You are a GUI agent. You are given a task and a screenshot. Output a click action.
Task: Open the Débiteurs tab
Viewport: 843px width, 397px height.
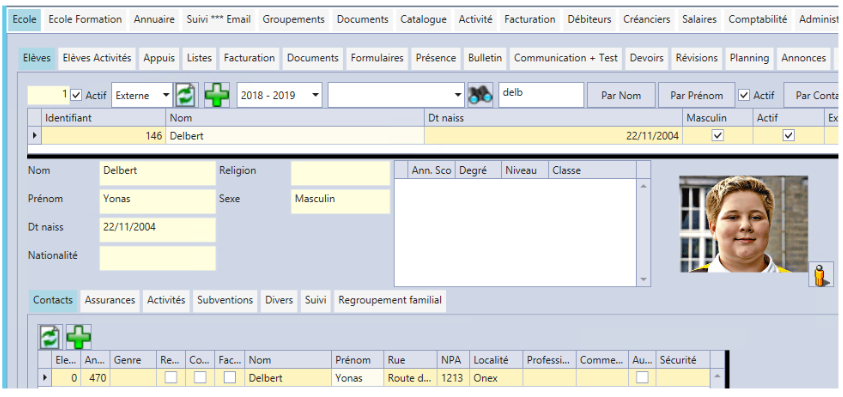tap(589, 19)
